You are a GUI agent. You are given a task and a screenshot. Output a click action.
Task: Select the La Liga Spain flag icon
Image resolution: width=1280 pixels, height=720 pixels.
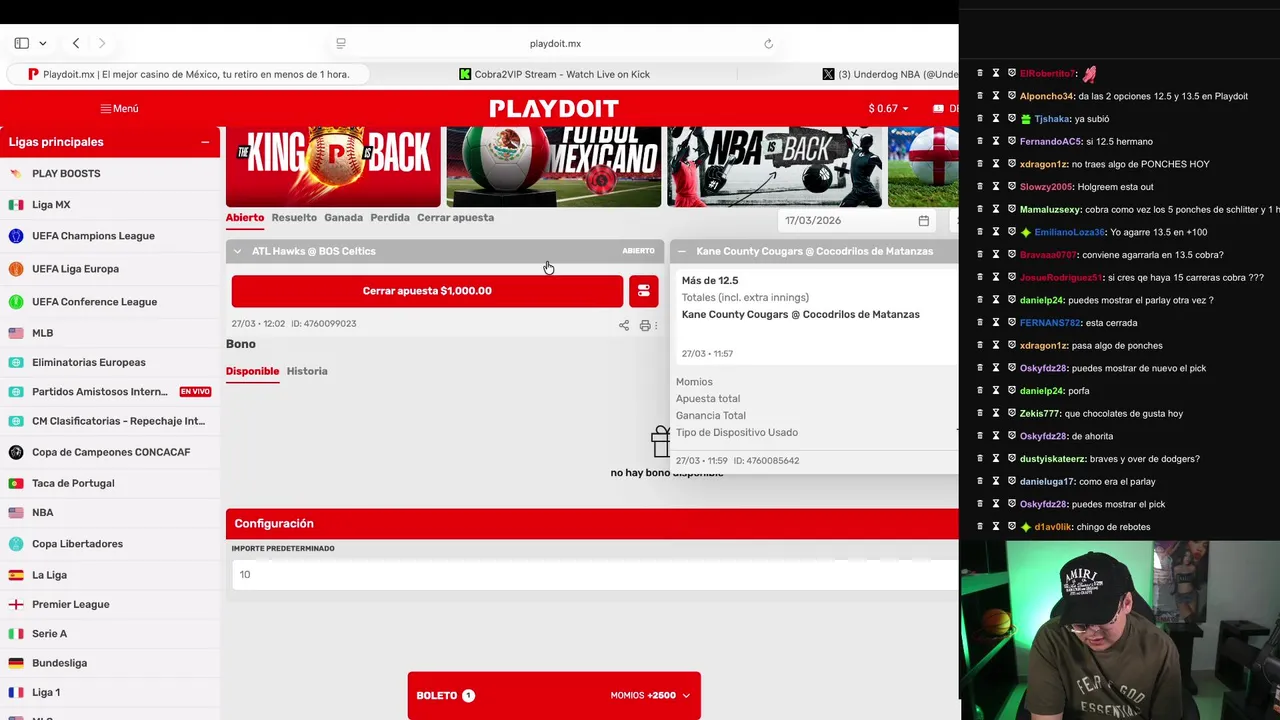[16, 575]
